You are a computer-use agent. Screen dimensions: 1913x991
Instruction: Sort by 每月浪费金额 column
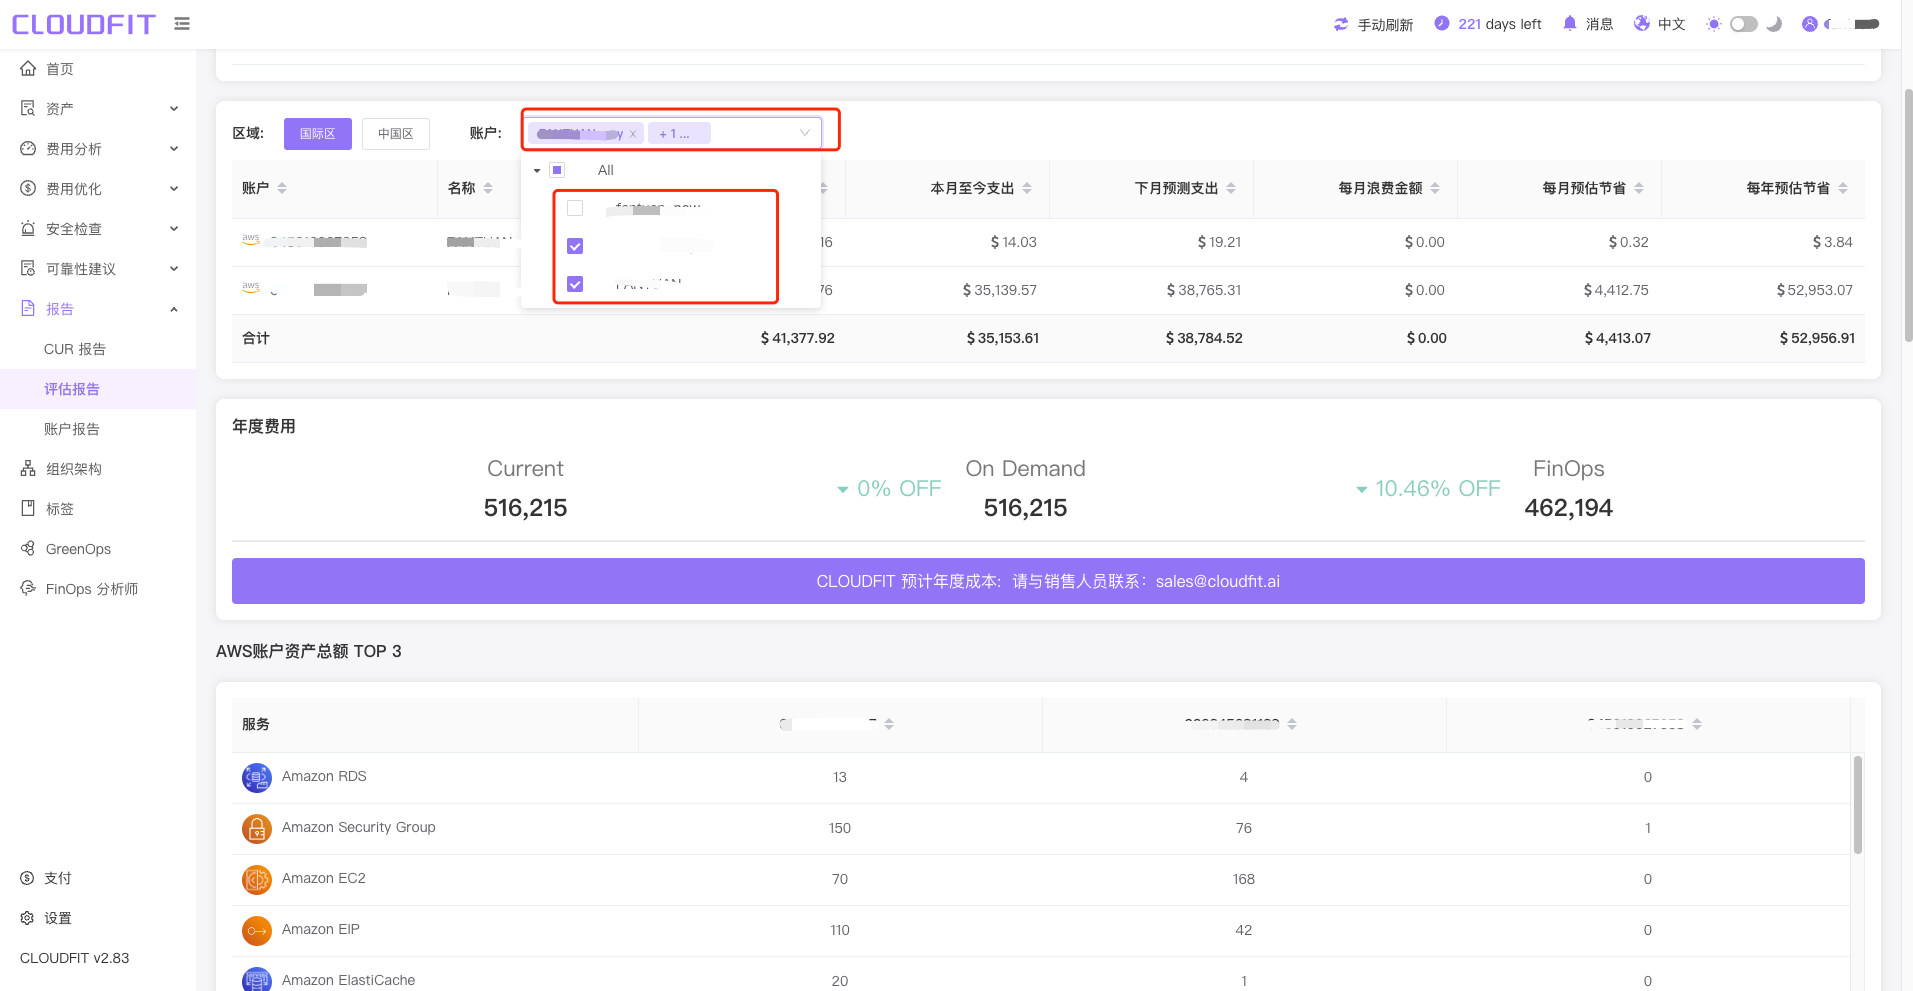click(1435, 188)
